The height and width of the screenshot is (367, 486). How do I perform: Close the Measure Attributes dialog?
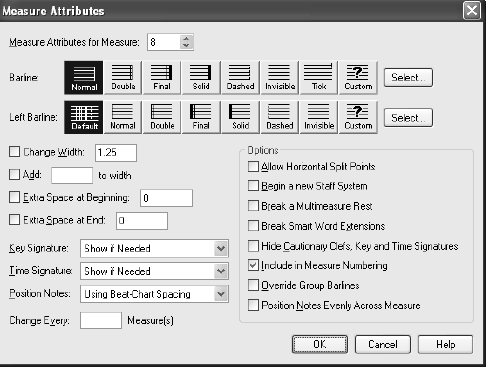(472, 10)
